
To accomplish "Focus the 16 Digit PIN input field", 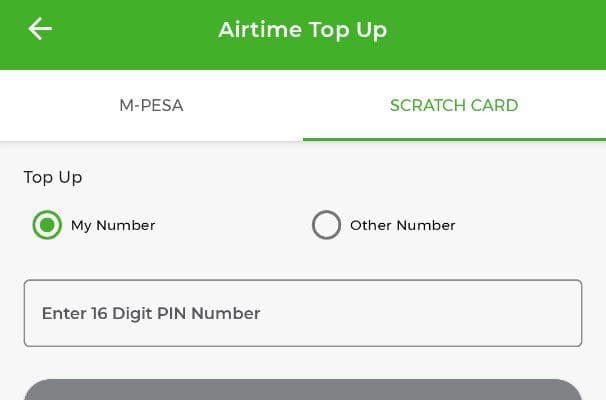I will pyautogui.click(x=303, y=313).
